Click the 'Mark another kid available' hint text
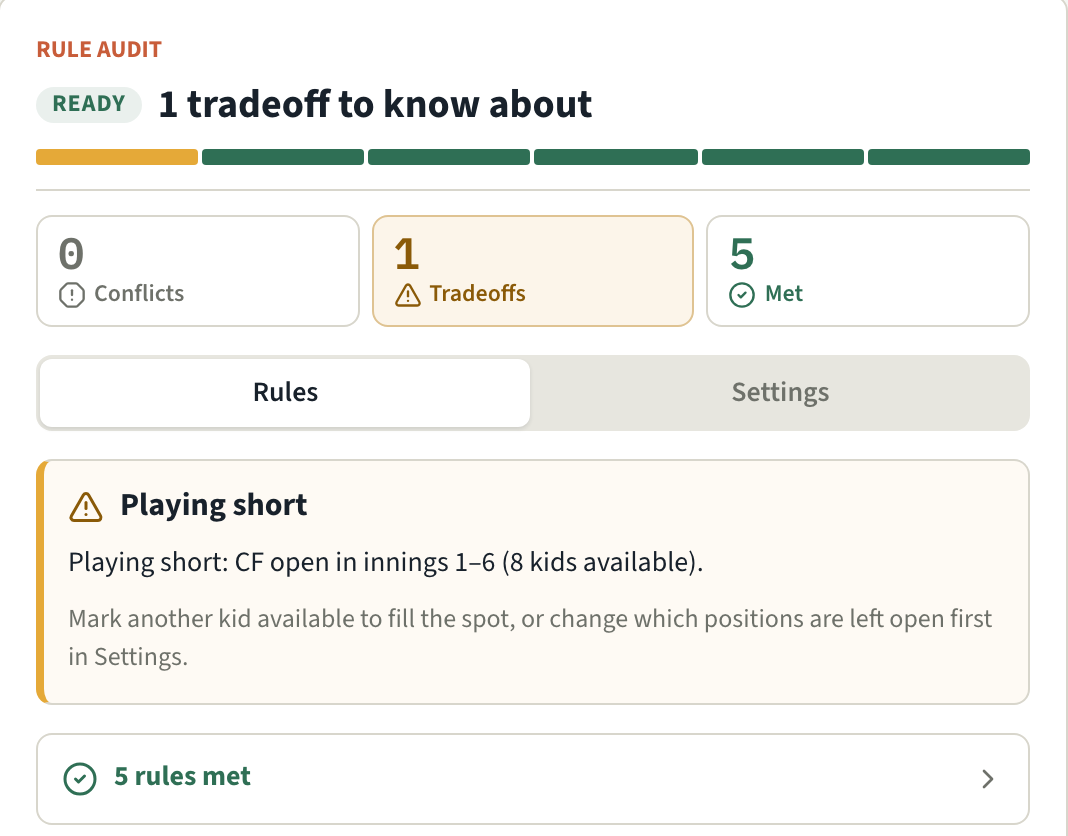 (x=530, y=638)
